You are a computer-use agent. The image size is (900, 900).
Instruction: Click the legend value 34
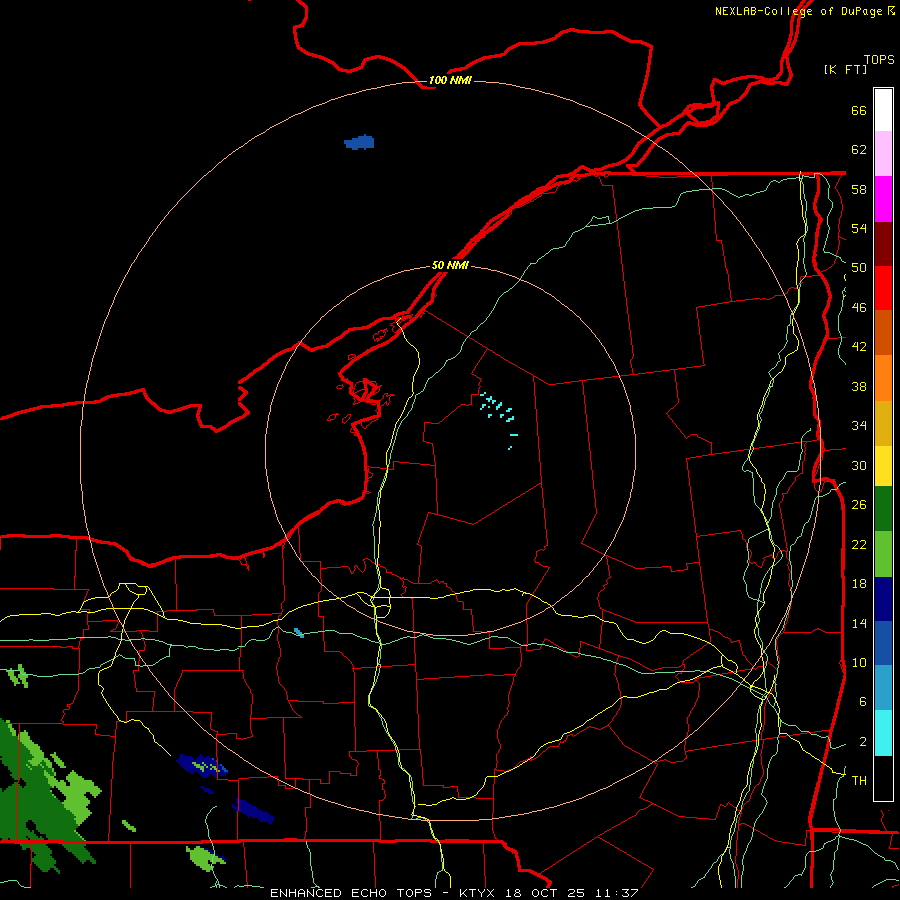click(x=859, y=426)
